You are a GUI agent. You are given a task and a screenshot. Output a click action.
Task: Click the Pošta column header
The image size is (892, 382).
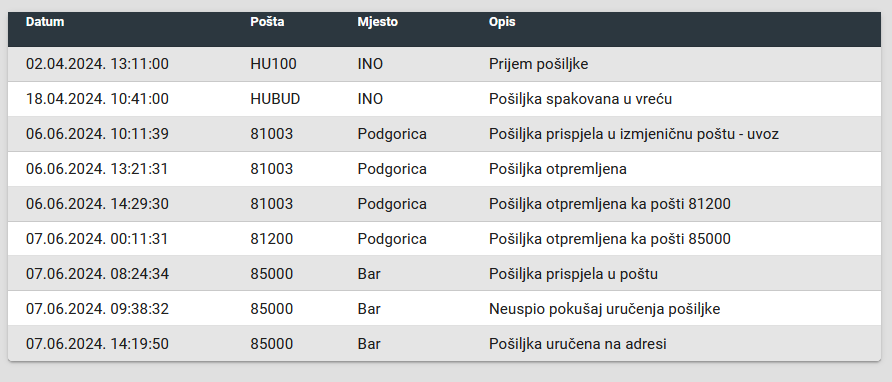tap(267, 22)
